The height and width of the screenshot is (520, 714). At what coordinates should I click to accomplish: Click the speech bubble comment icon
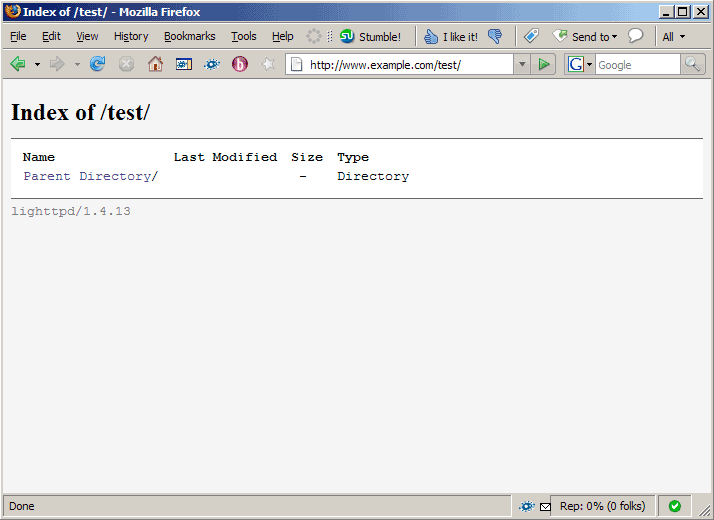click(x=635, y=36)
